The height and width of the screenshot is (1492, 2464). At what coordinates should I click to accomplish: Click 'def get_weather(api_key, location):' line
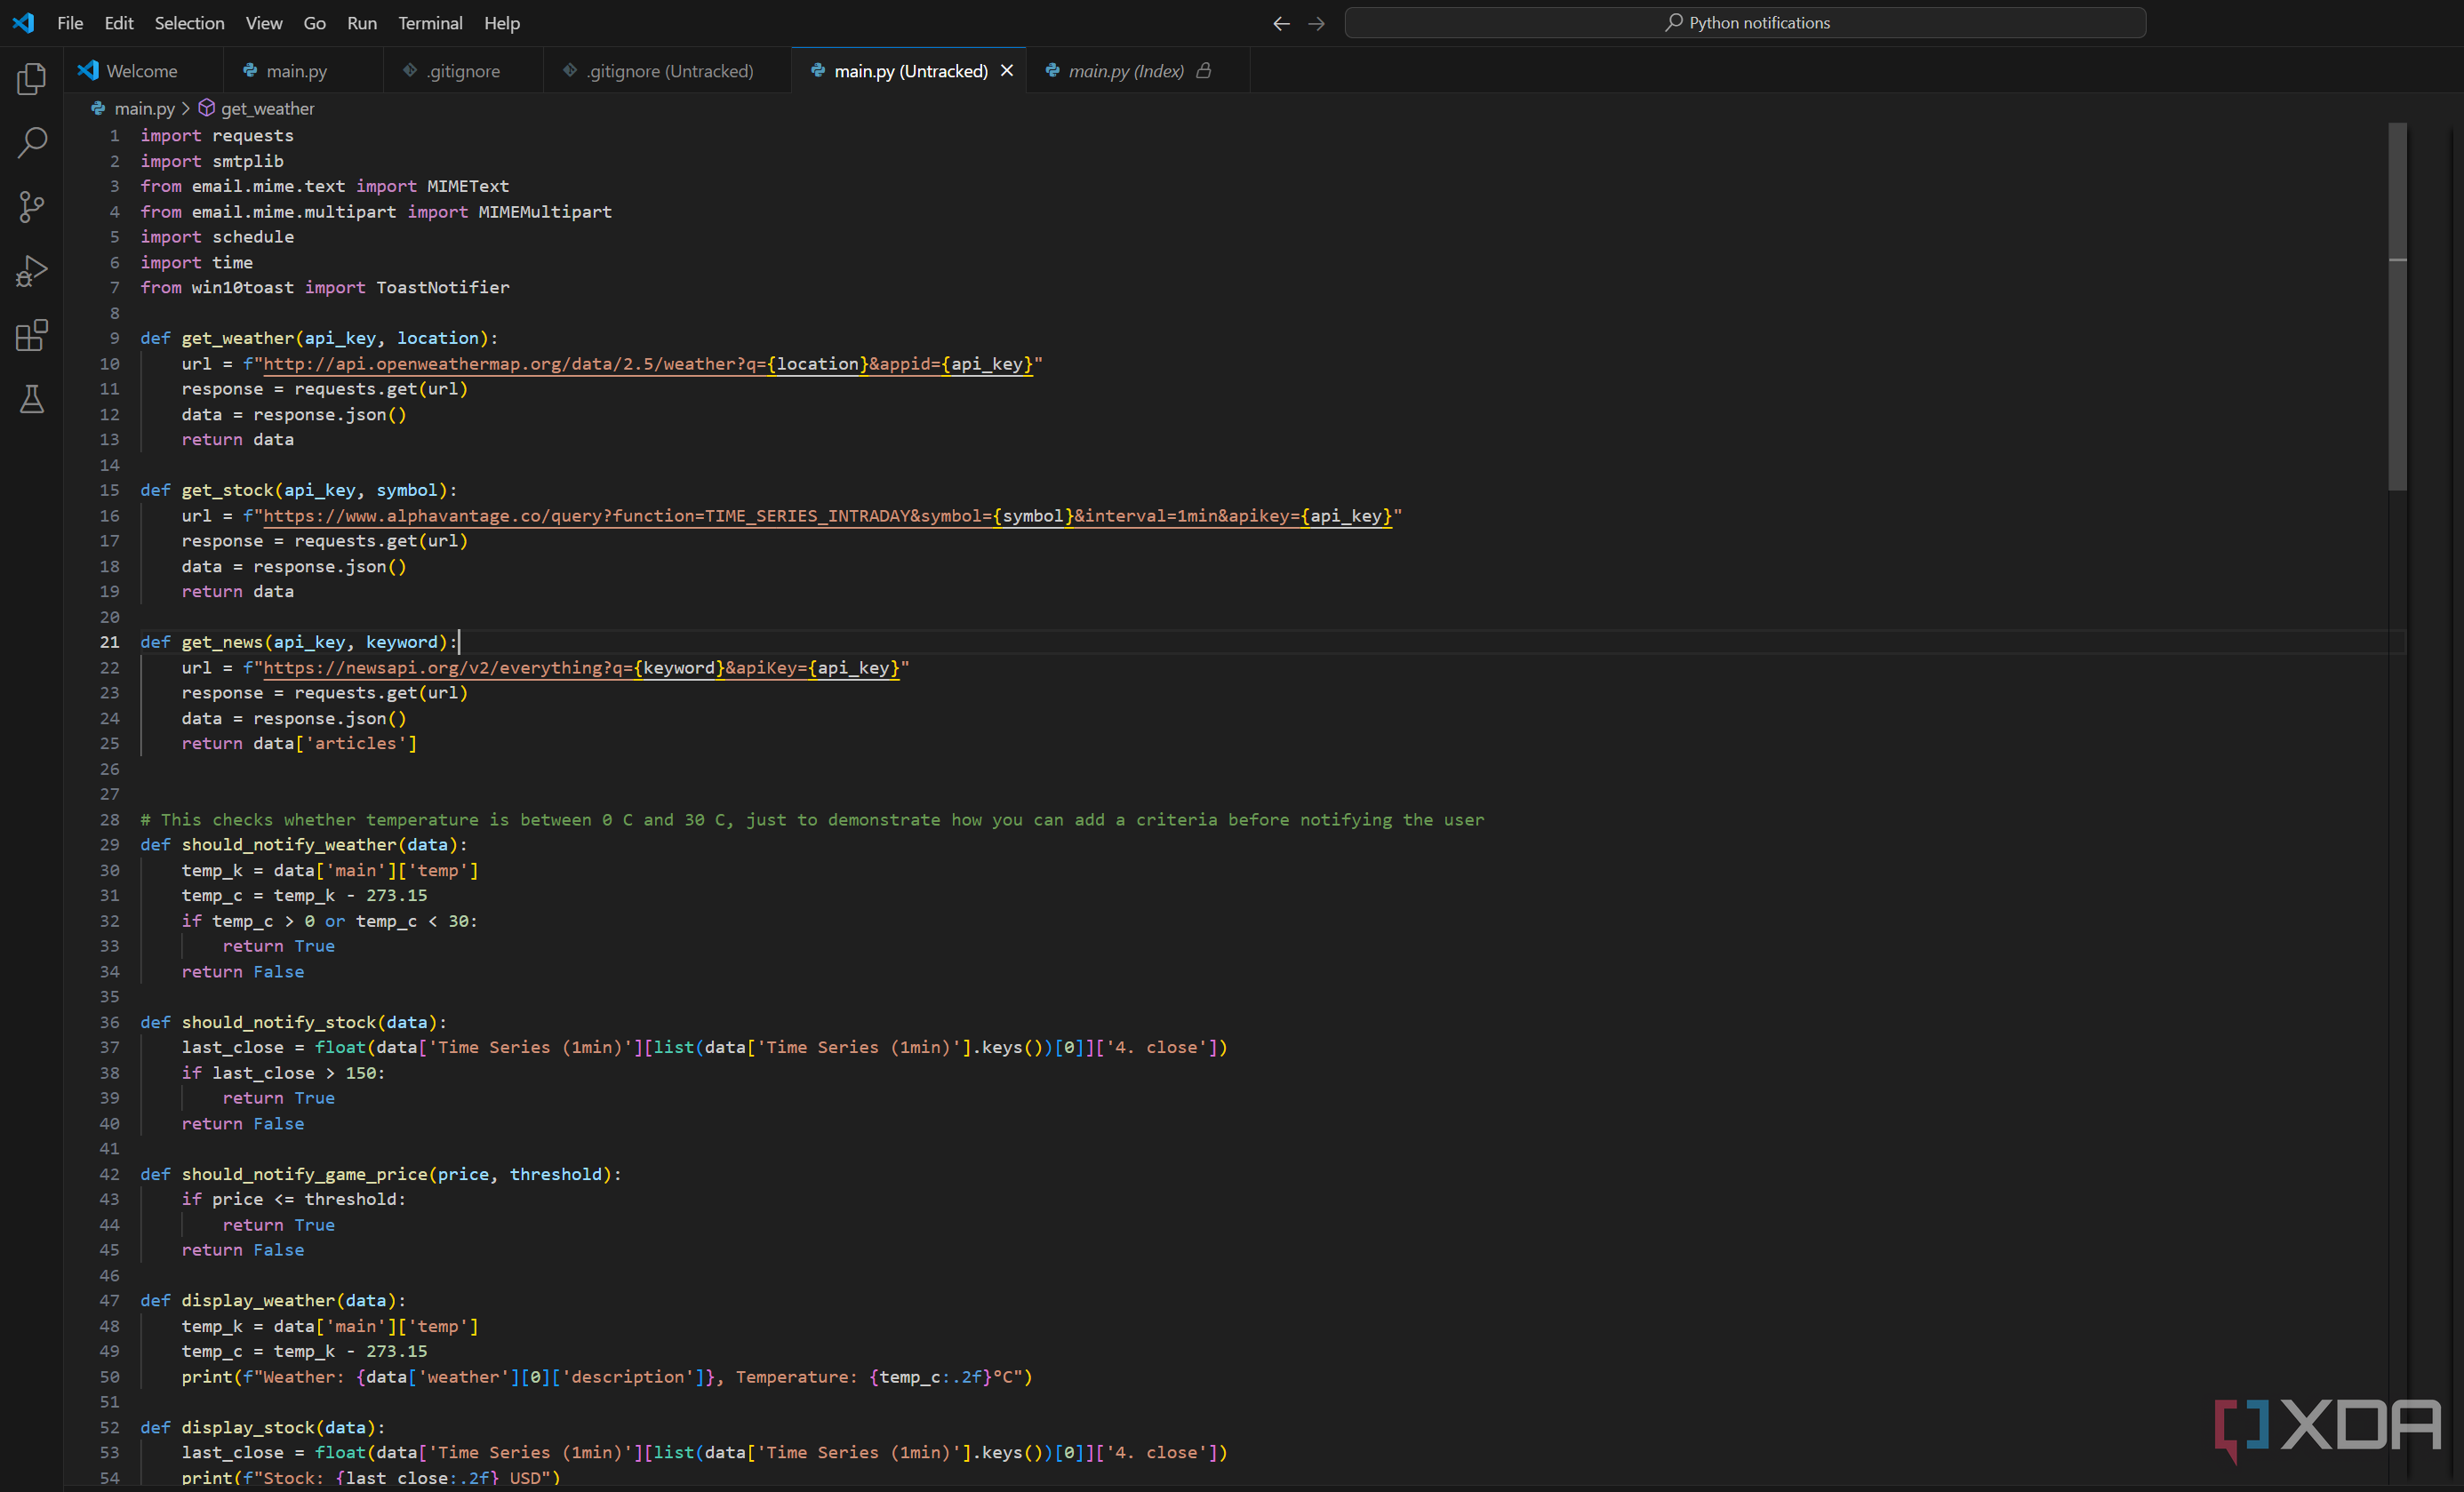point(319,338)
